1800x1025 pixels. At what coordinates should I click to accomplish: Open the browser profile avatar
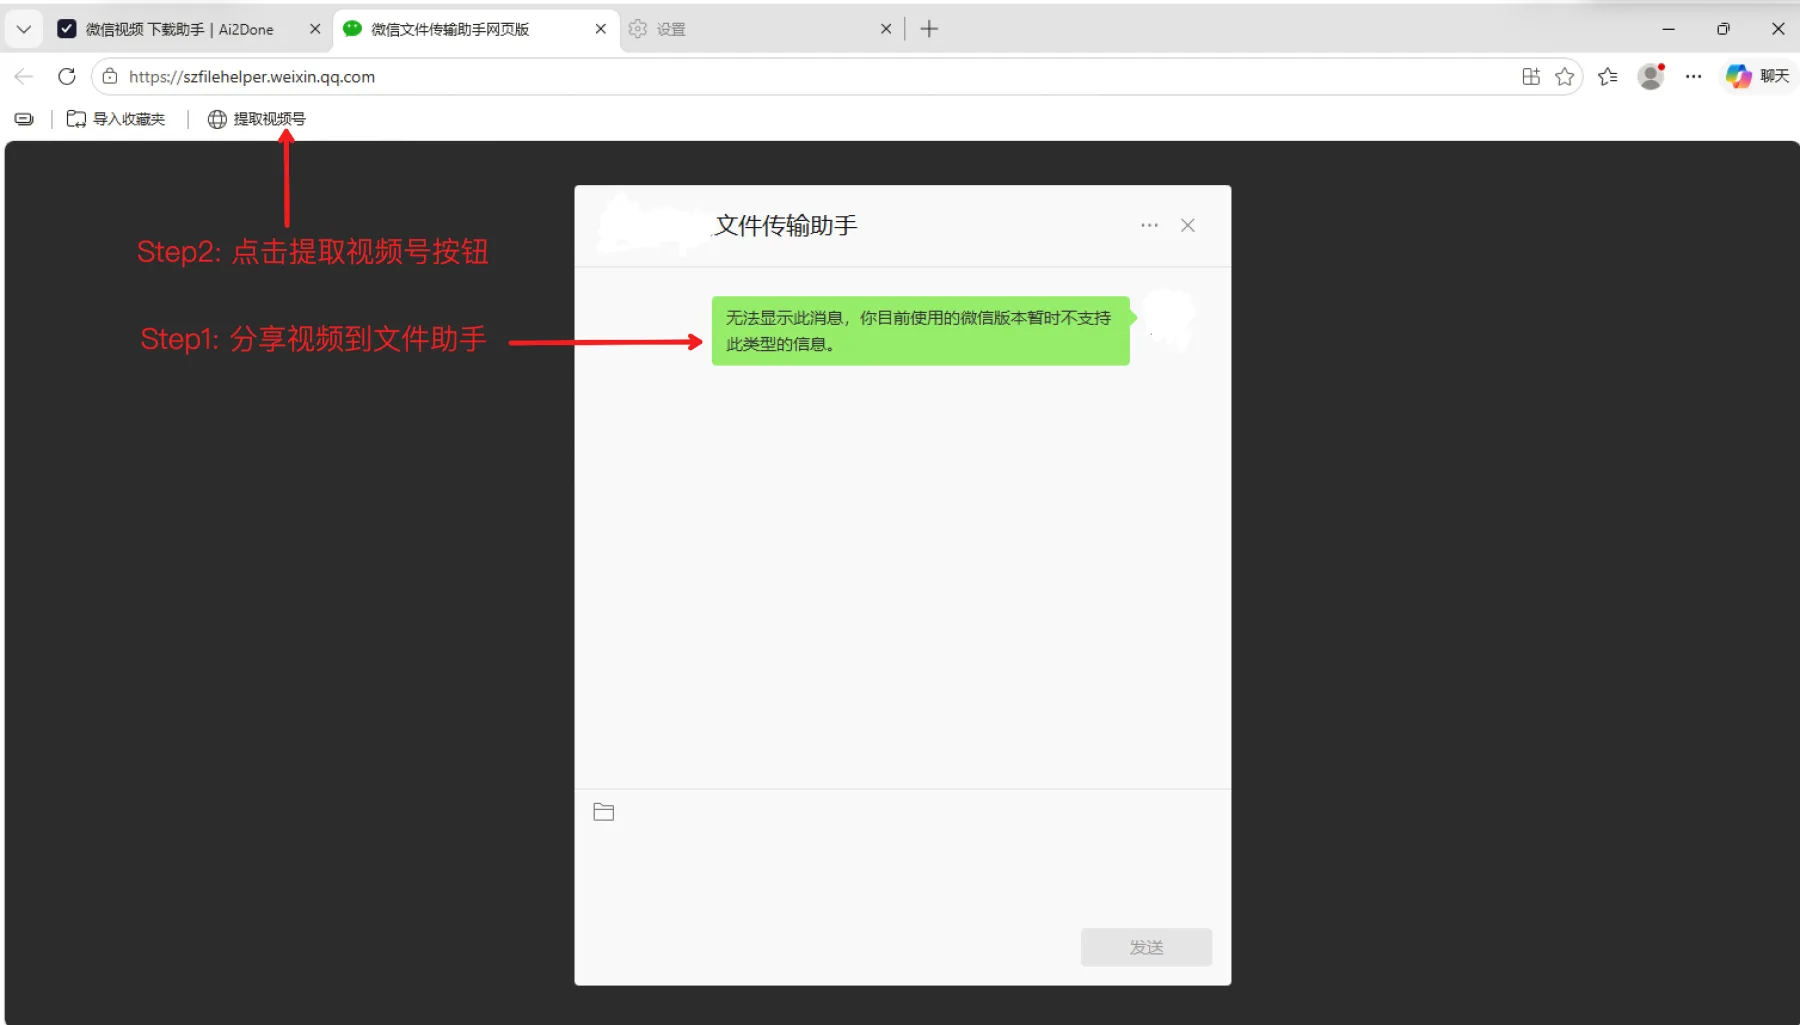point(1651,77)
